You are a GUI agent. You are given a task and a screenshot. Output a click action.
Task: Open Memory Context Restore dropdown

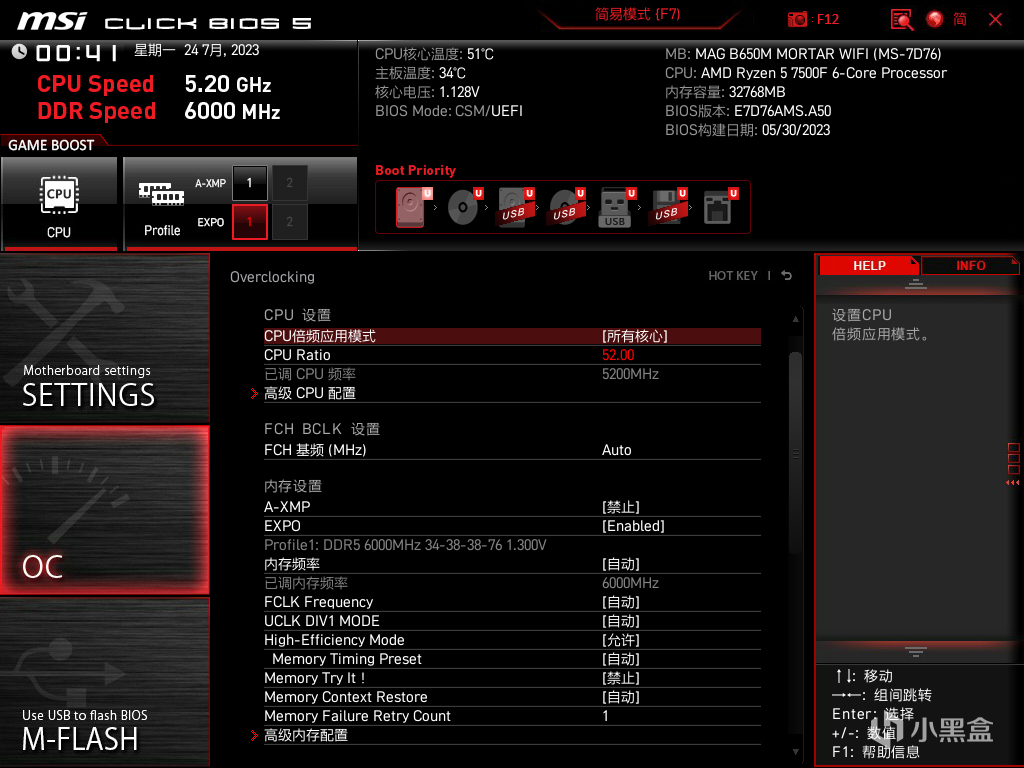pos(621,697)
